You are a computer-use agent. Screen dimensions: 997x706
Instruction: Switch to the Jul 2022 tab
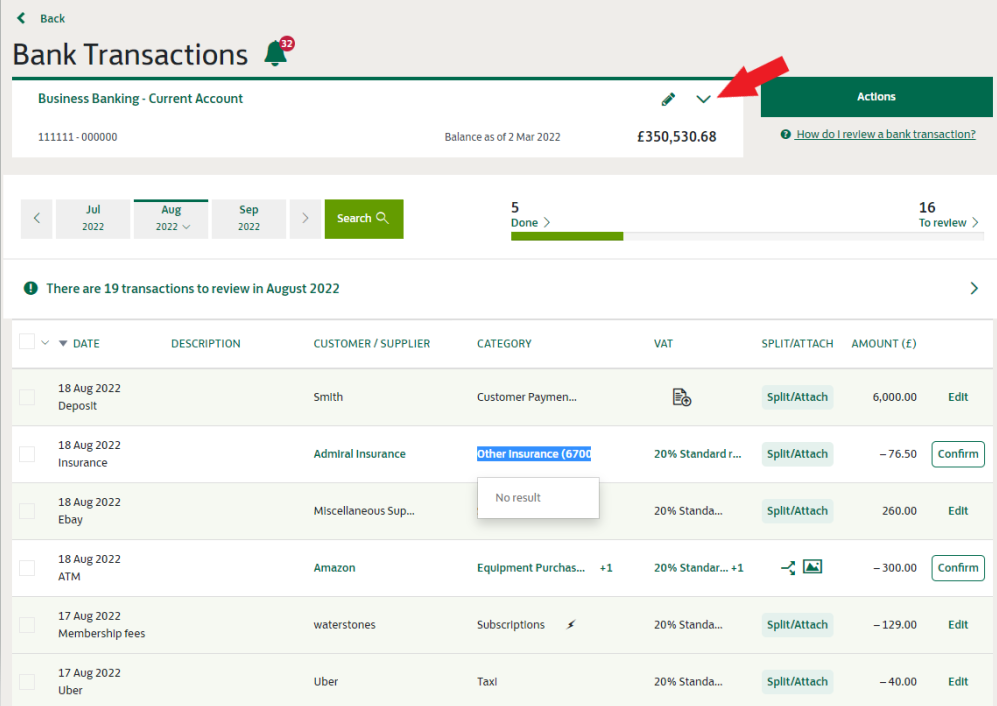point(93,219)
